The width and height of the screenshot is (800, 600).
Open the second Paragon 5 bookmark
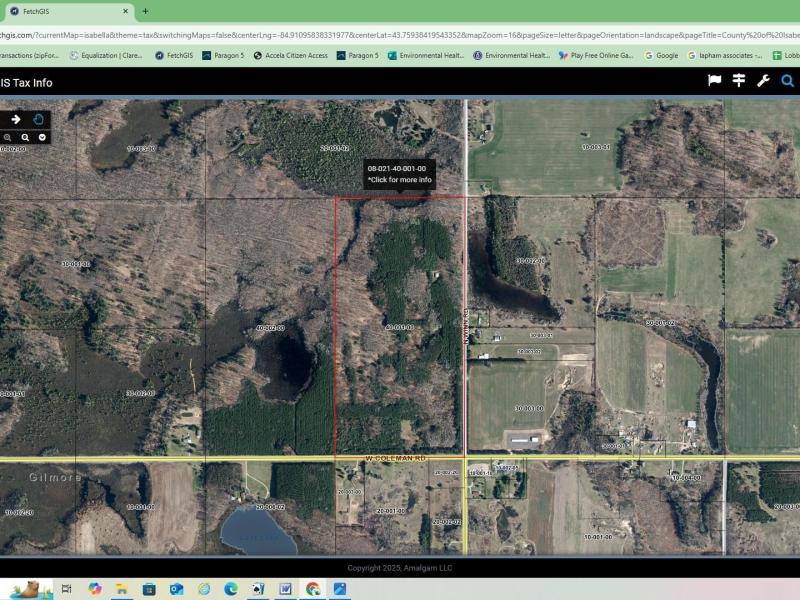pyautogui.click(x=358, y=55)
